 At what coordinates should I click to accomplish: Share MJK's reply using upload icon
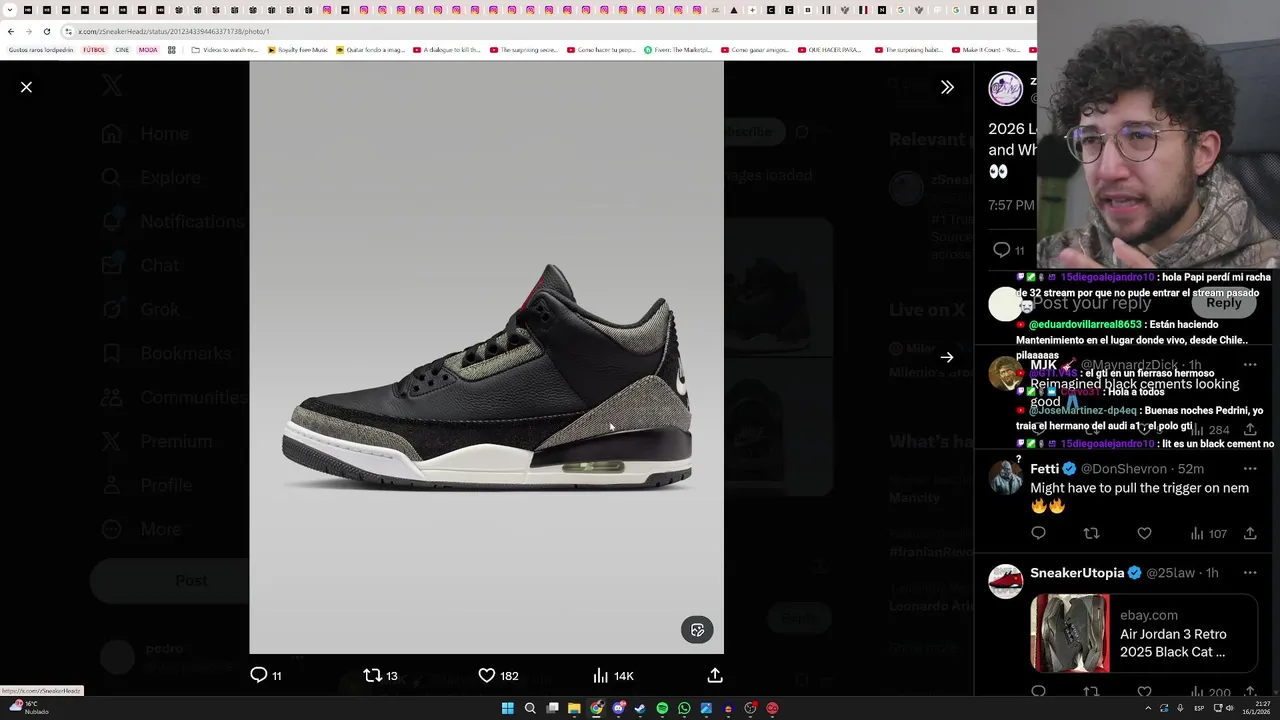[1250, 430]
